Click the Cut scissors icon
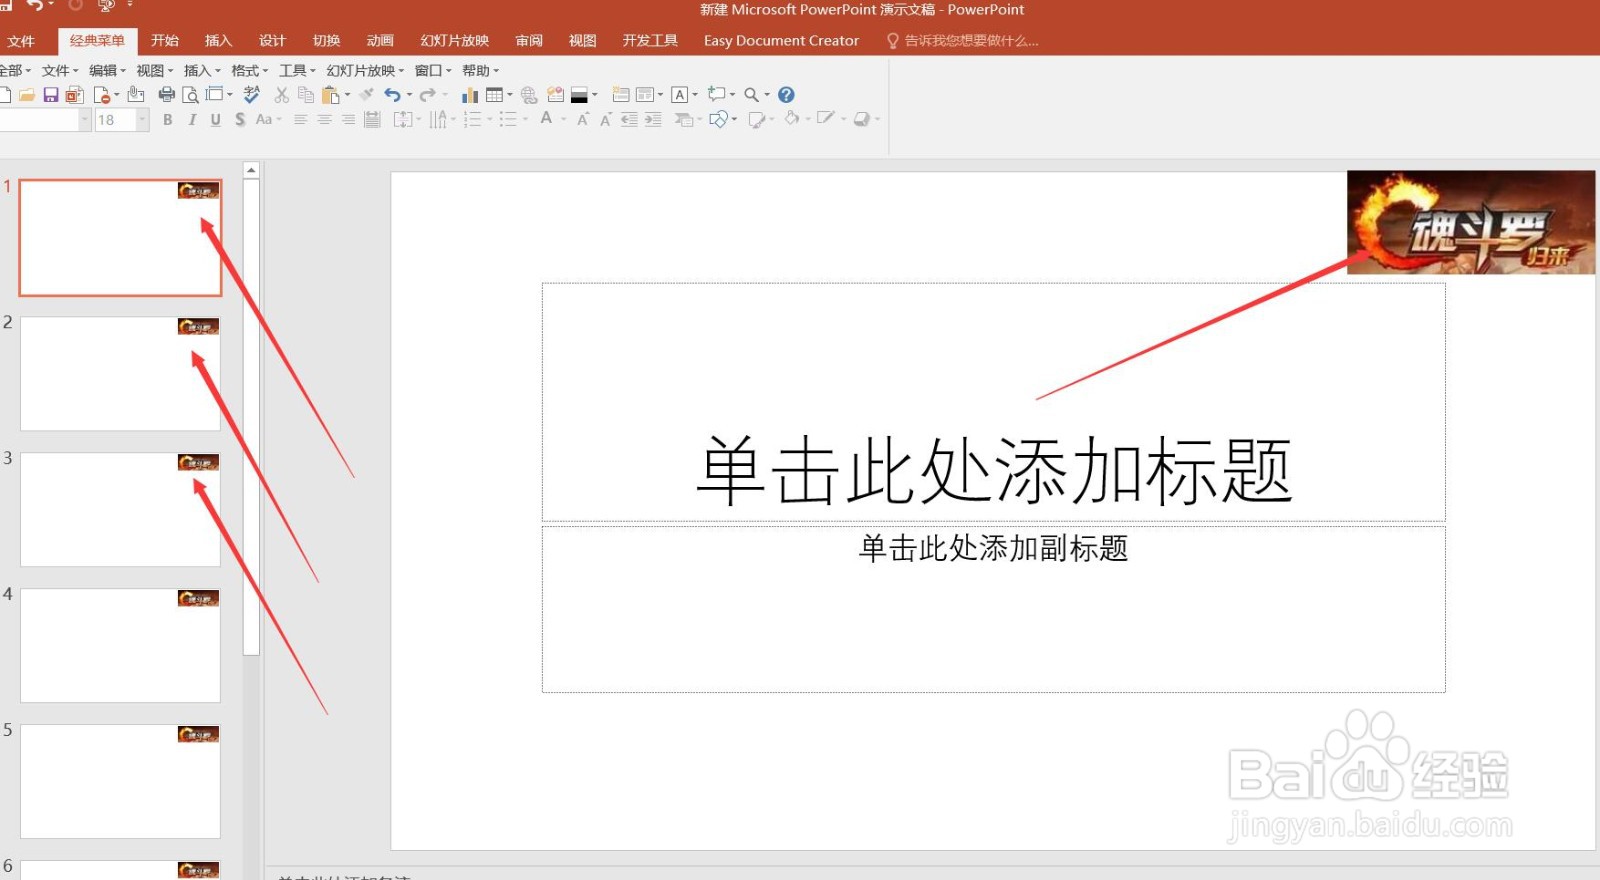The image size is (1600, 880). [x=282, y=95]
